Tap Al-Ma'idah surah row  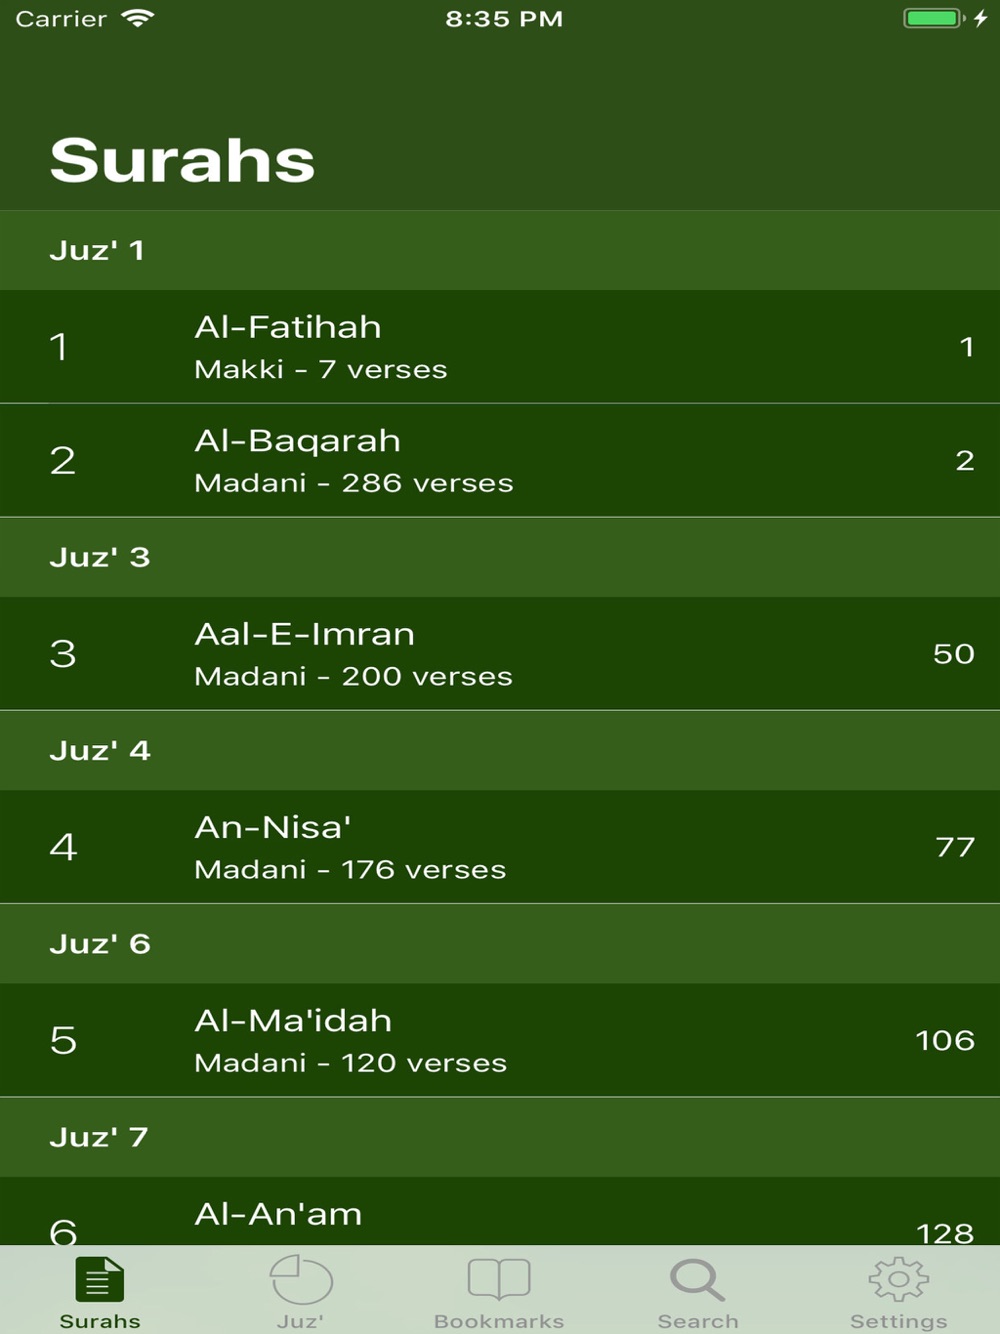[x=500, y=1040]
